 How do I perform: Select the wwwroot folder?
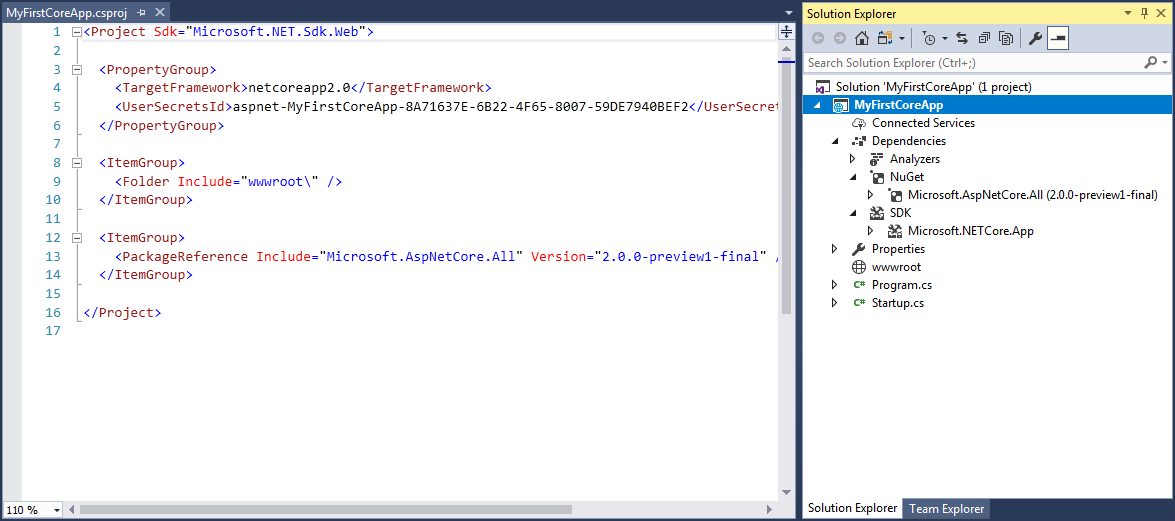(x=896, y=267)
